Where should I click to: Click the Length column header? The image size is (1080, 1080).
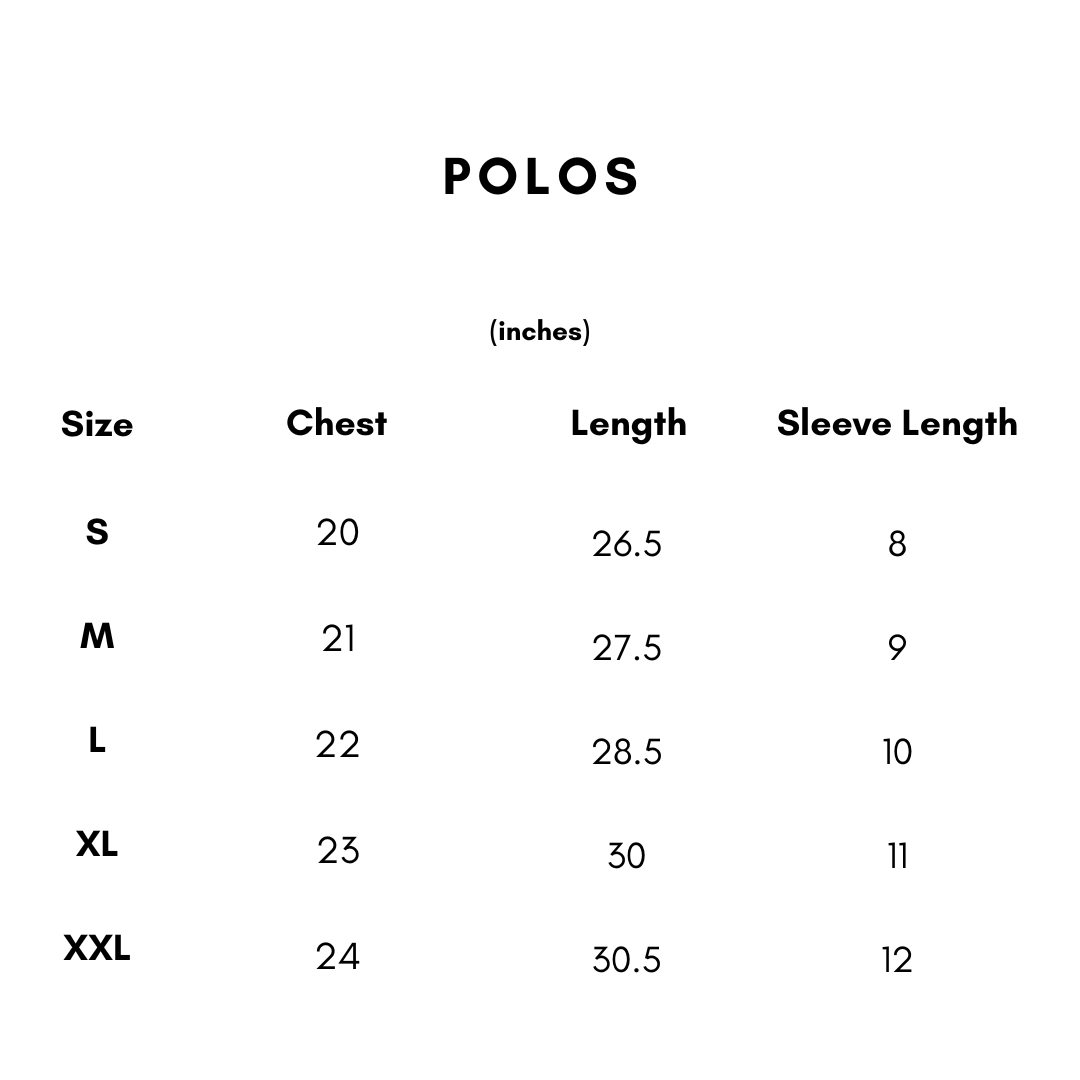point(628,424)
